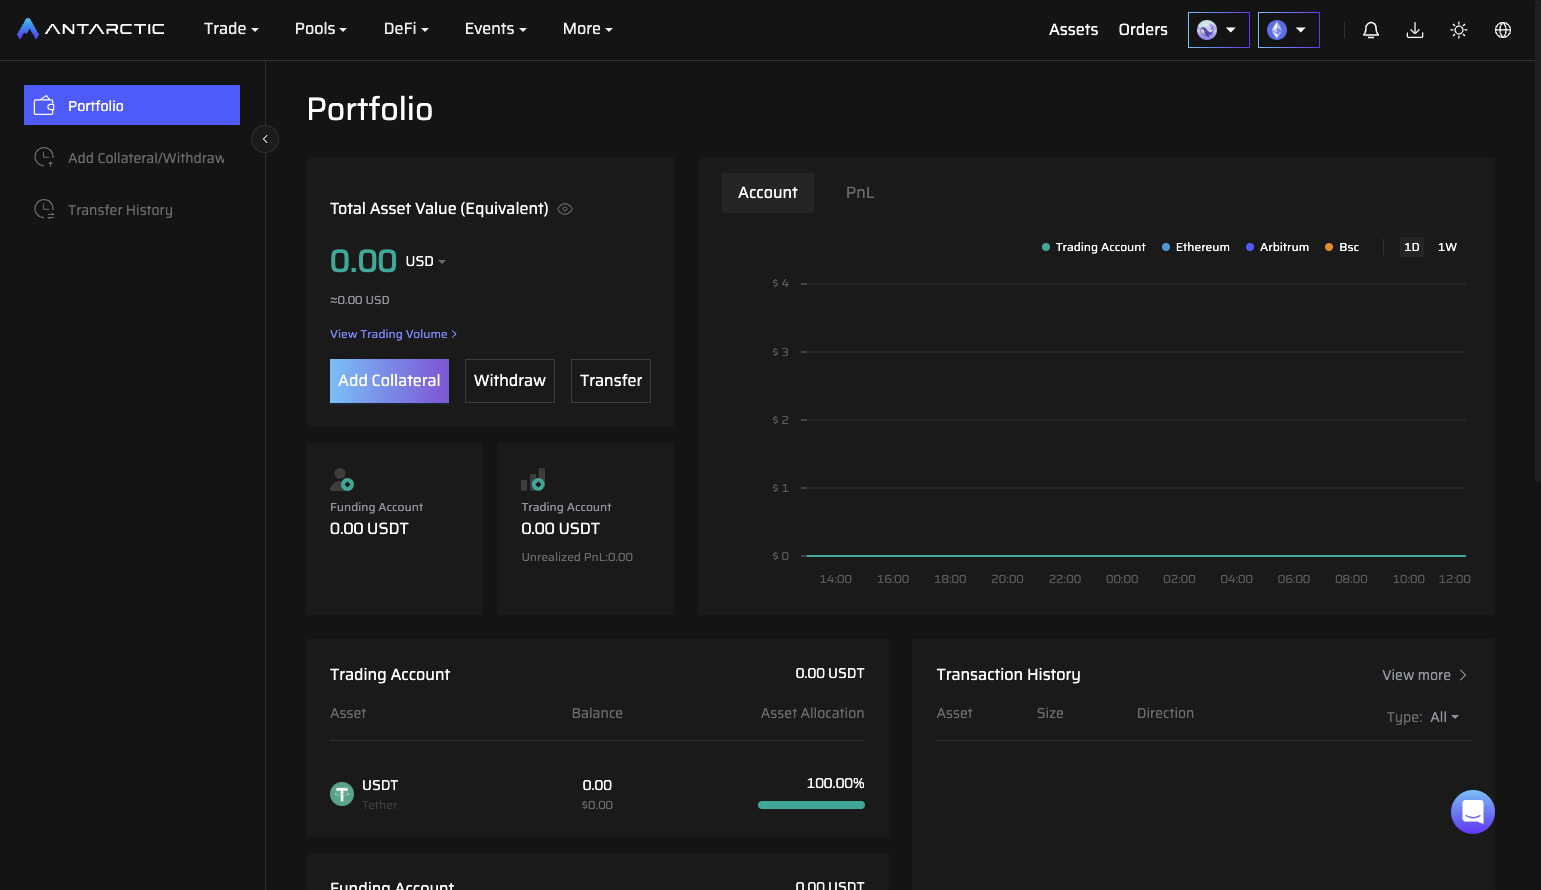The height and width of the screenshot is (890, 1541).
Task: Select the Account chart tab
Action: [x=768, y=193]
